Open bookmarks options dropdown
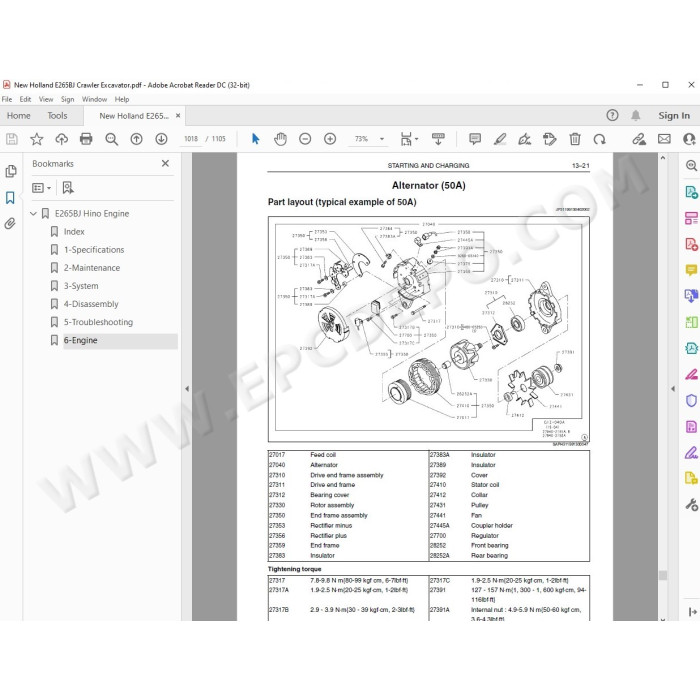Screen dimensions: 700x700 point(42,188)
